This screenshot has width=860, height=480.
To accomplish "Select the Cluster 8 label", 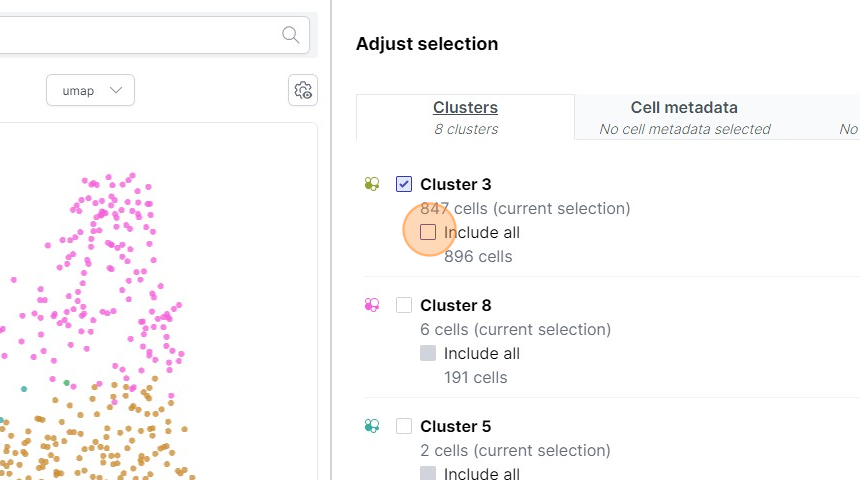I will point(455,305).
